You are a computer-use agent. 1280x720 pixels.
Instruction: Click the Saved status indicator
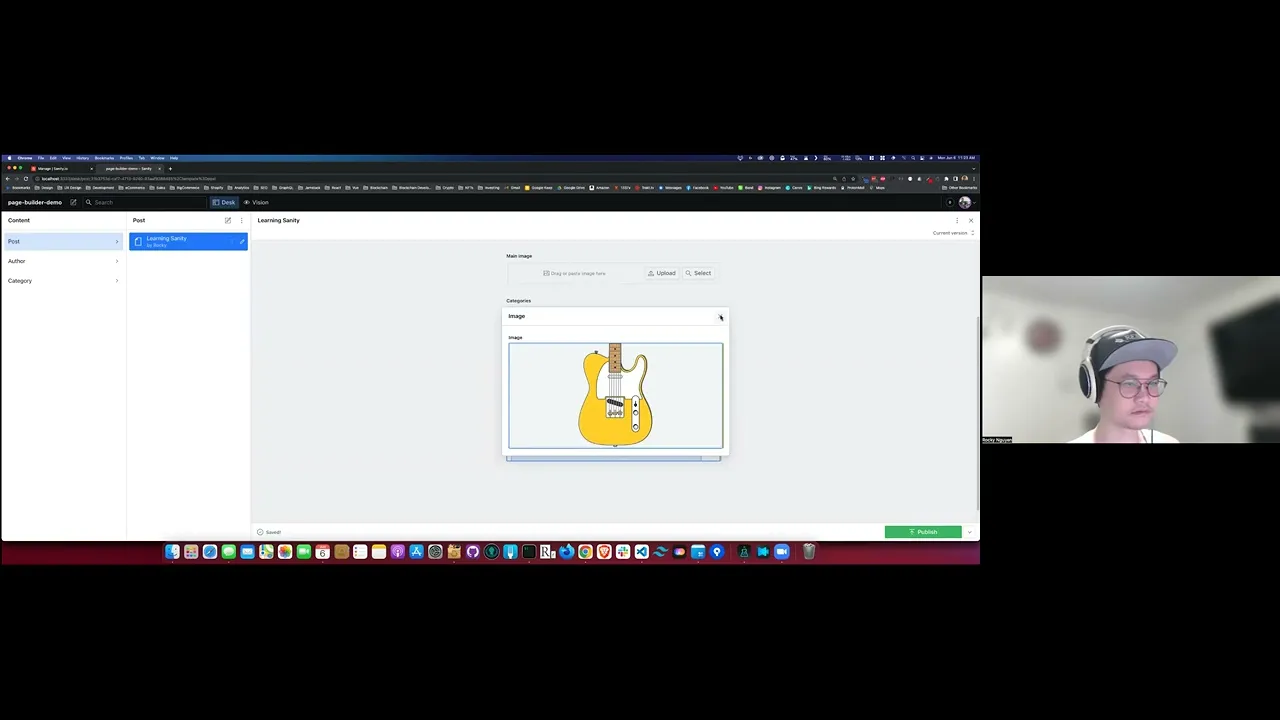(268, 532)
